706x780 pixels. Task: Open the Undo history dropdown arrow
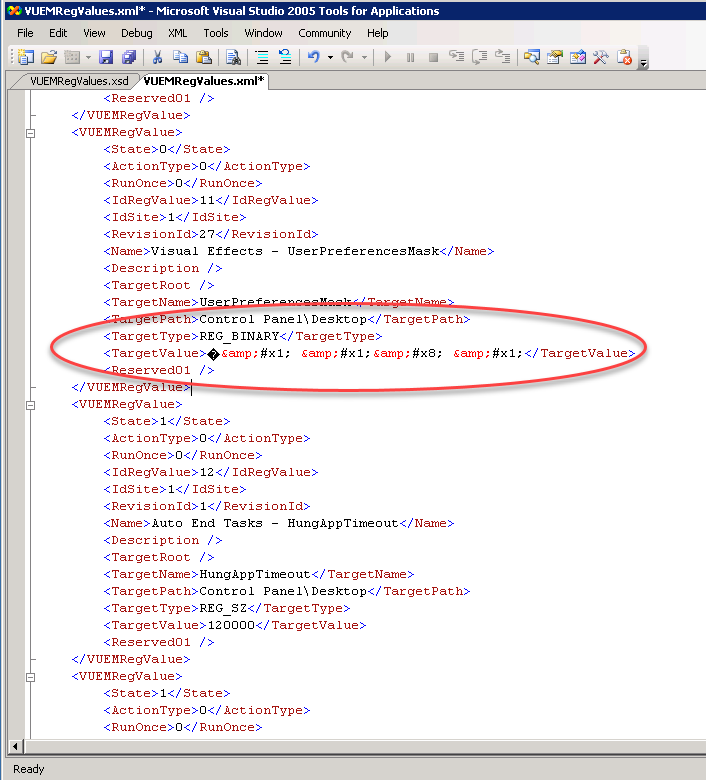pos(329,58)
